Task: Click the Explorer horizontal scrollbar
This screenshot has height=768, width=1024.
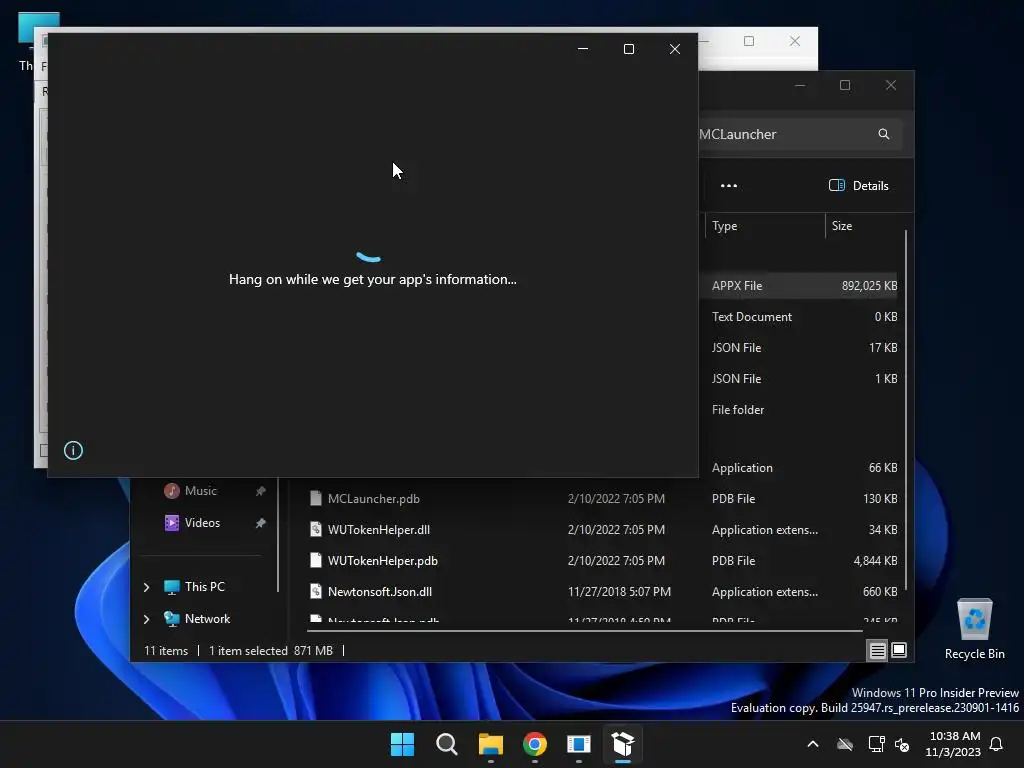Action: (x=585, y=631)
